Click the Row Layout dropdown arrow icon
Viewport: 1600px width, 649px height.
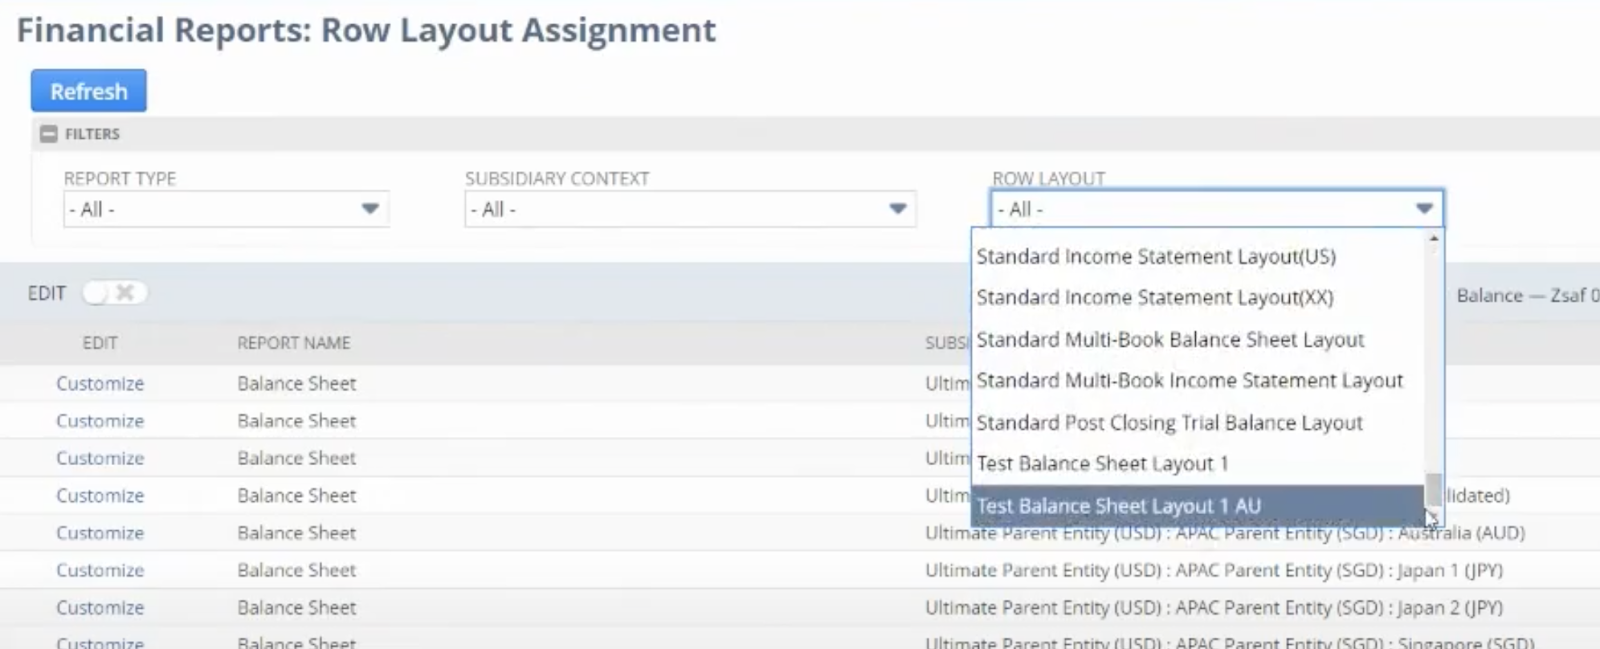tap(1425, 209)
